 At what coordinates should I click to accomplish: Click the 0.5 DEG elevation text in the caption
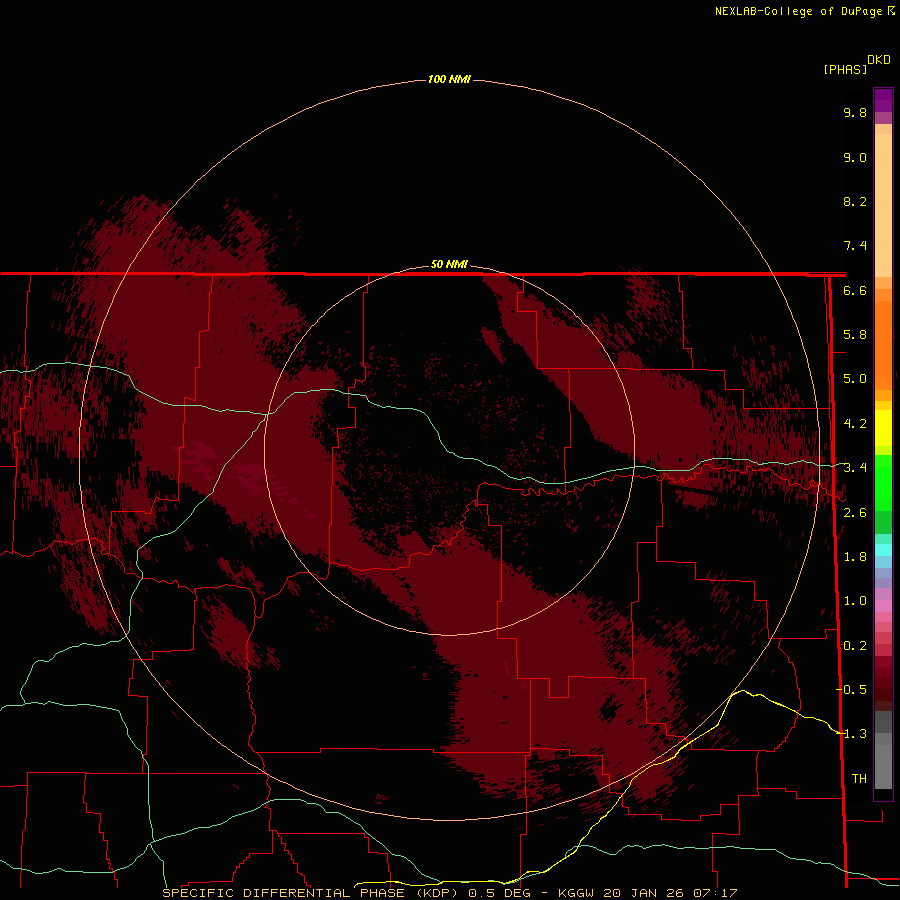[499, 893]
